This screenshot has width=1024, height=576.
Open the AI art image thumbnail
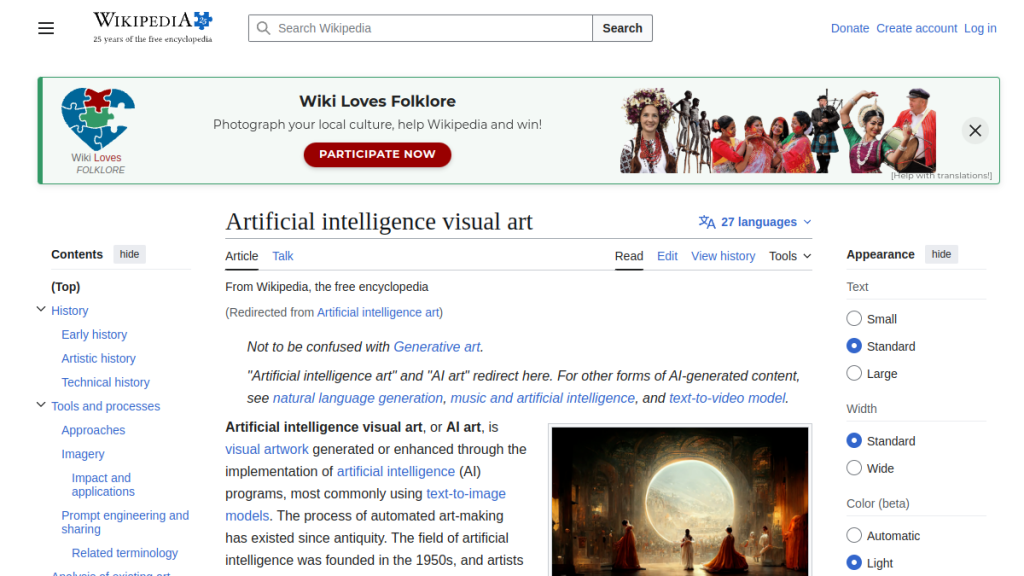pyautogui.click(x=679, y=500)
